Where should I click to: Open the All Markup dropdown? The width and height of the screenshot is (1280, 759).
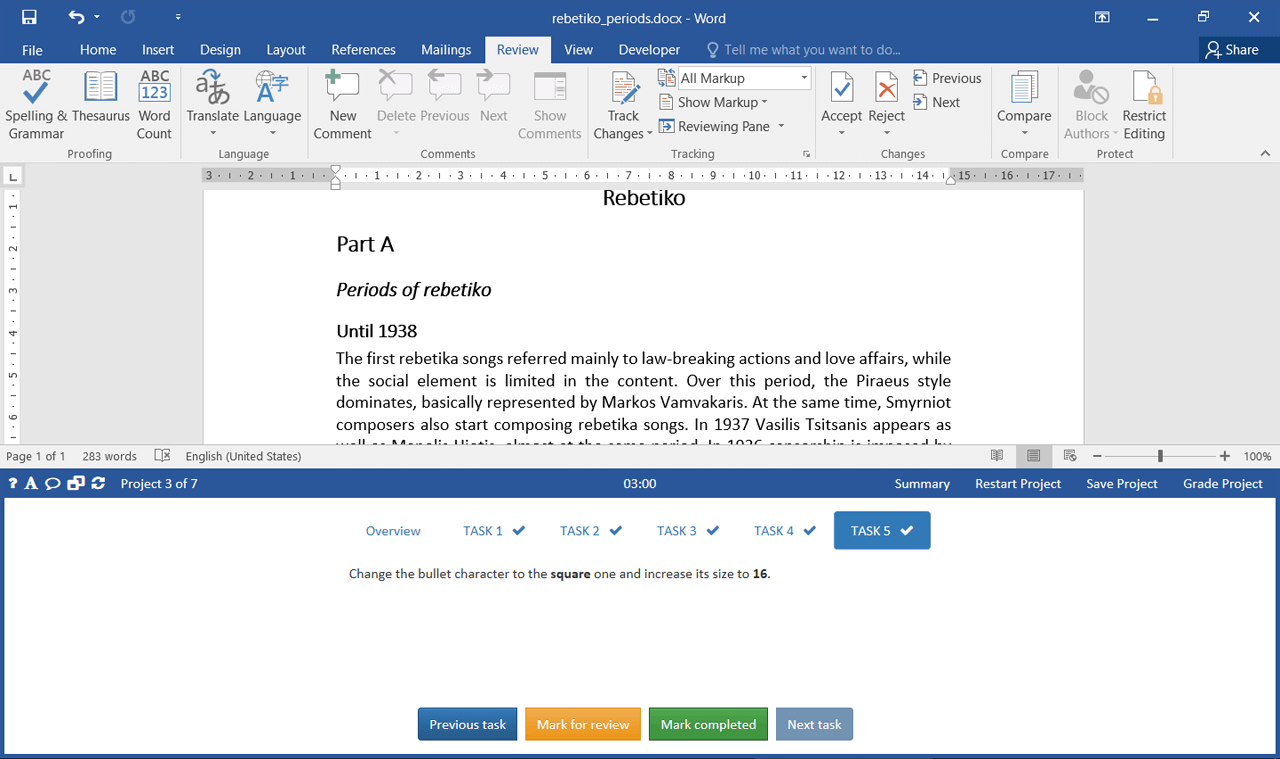tap(744, 78)
